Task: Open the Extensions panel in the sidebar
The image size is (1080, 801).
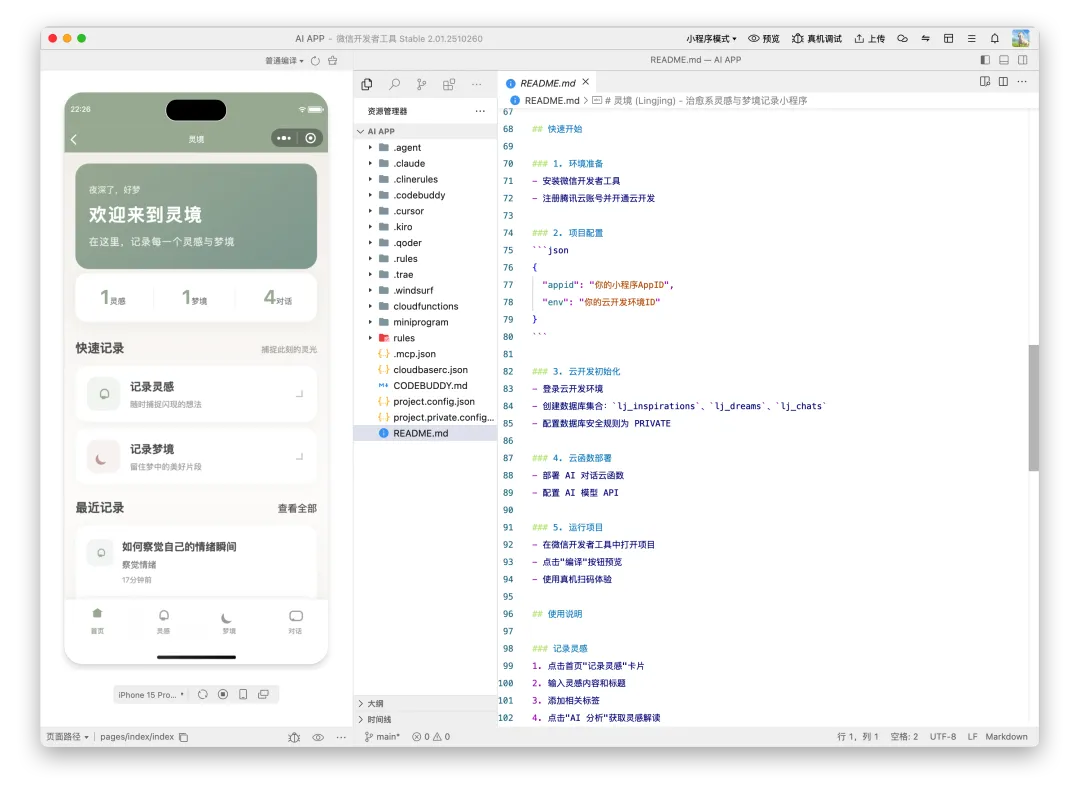Action: tap(448, 84)
